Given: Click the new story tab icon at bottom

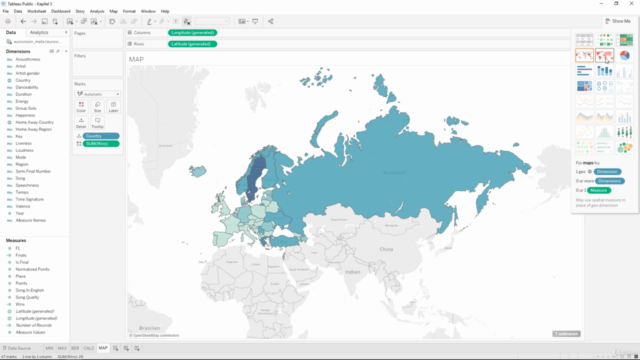Looking at the screenshot, I should tap(137, 348).
